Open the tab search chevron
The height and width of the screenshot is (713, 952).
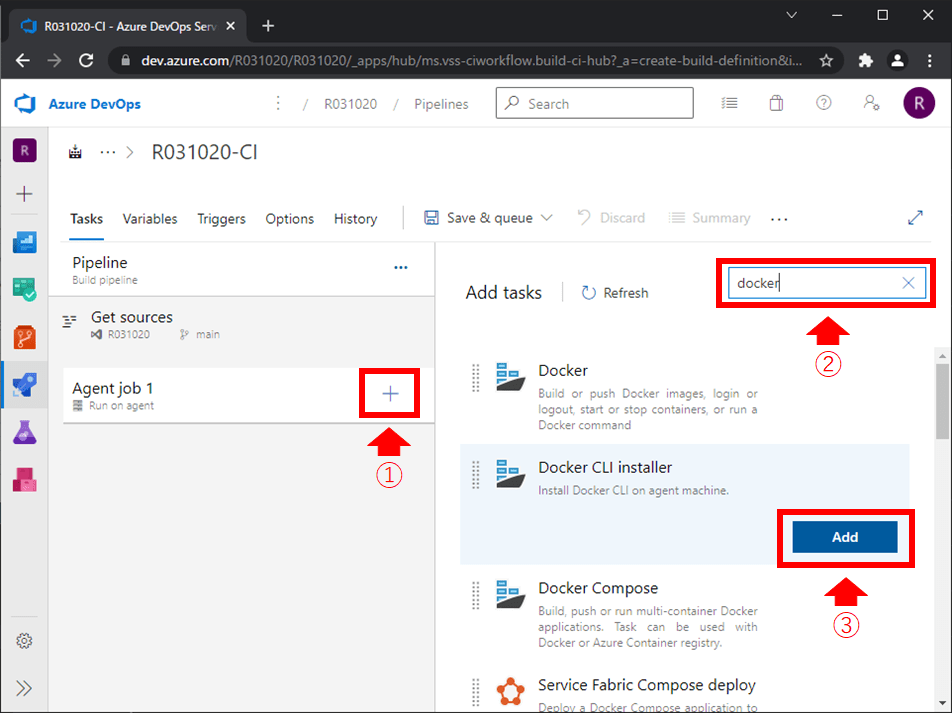(791, 15)
